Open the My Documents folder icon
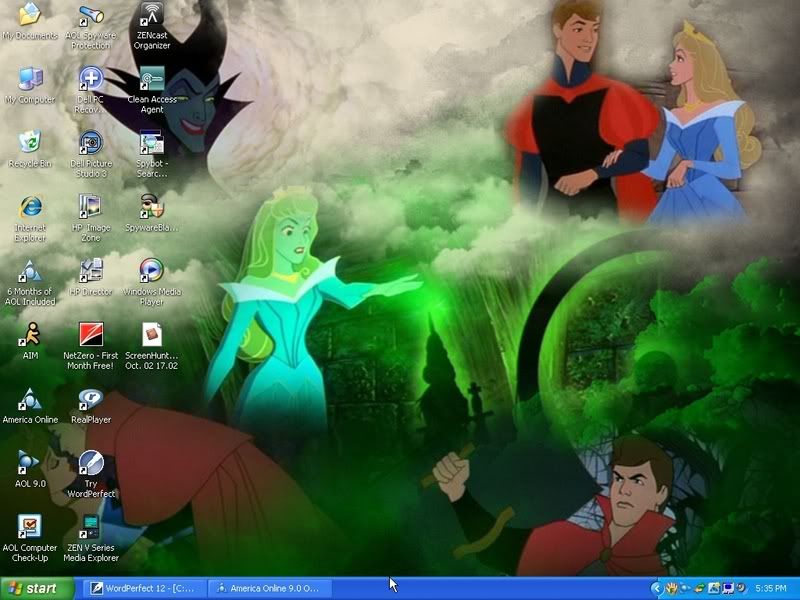This screenshot has width=800, height=600. (x=30, y=17)
